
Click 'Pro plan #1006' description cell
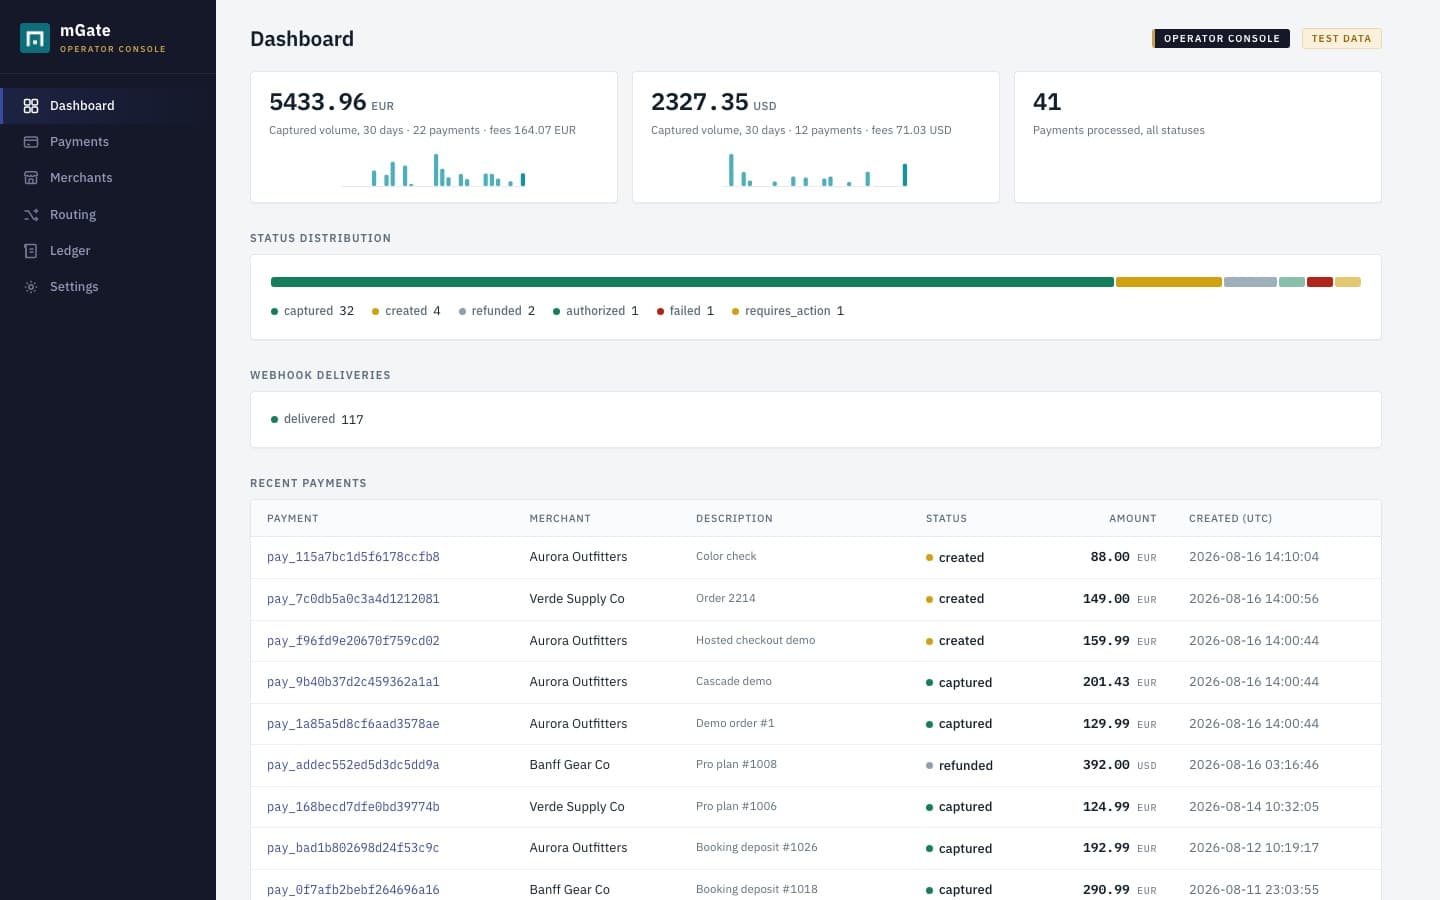(x=736, y=806)
